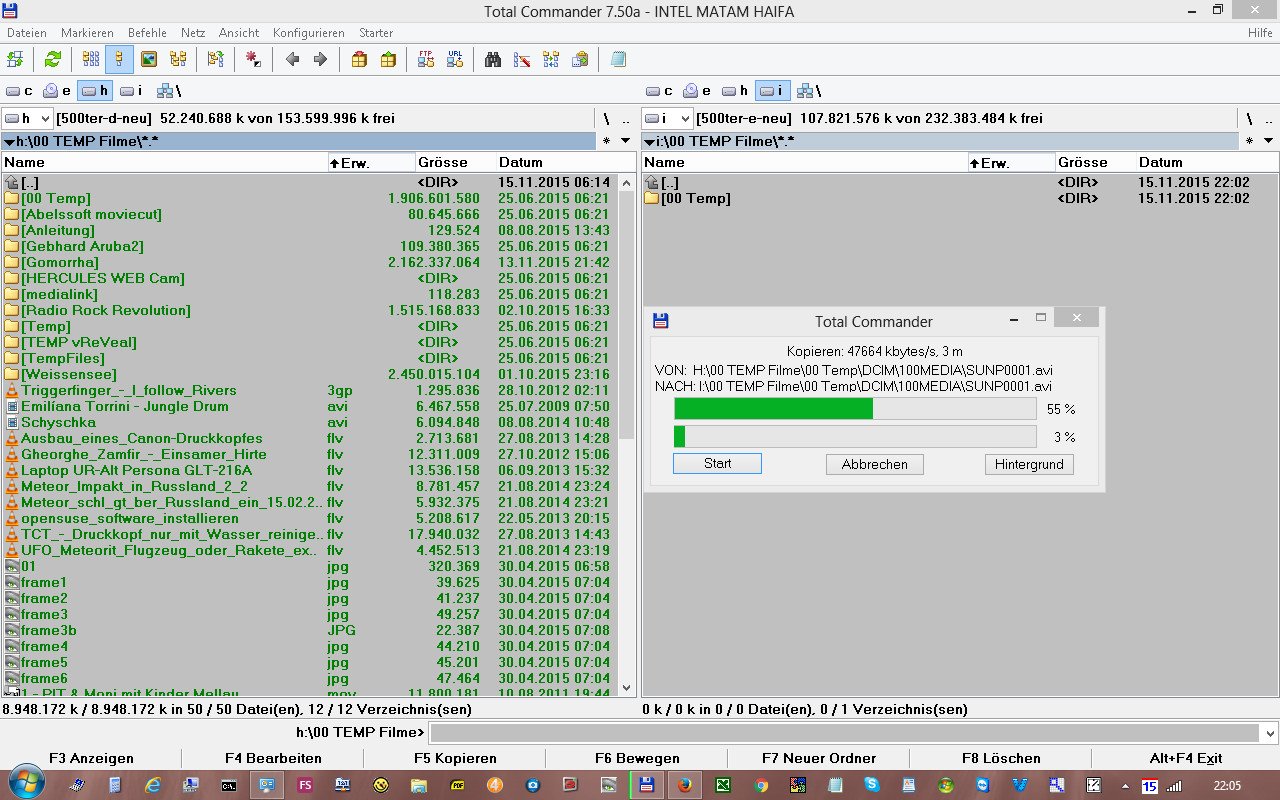The width and height of the screenshot is (1280, 800).
Task: Open file search with the binoculars icon
Action: [x=493, y=59]
